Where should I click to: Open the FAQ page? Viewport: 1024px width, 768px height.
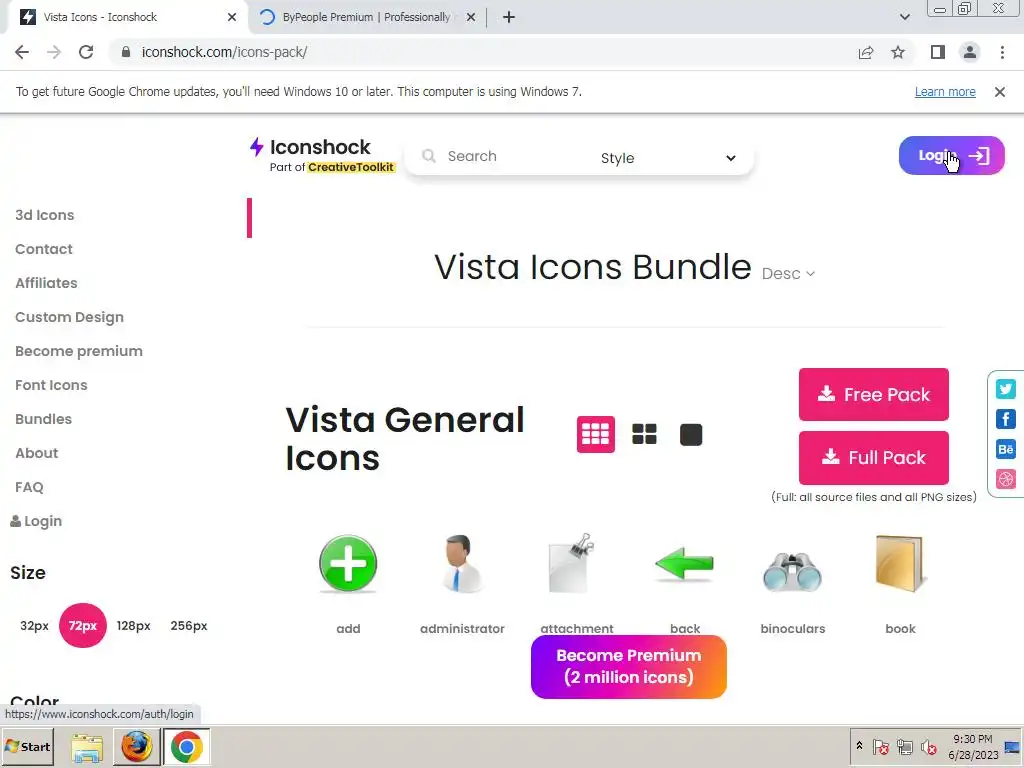pos(29,487)
